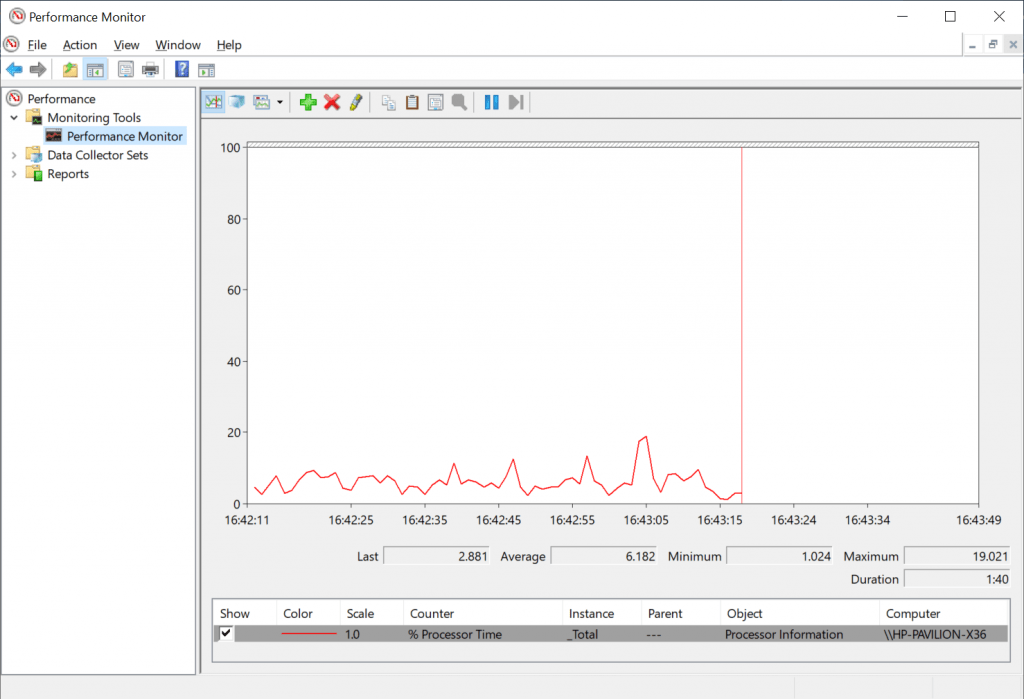Update the graph data manually

point(516,101)
